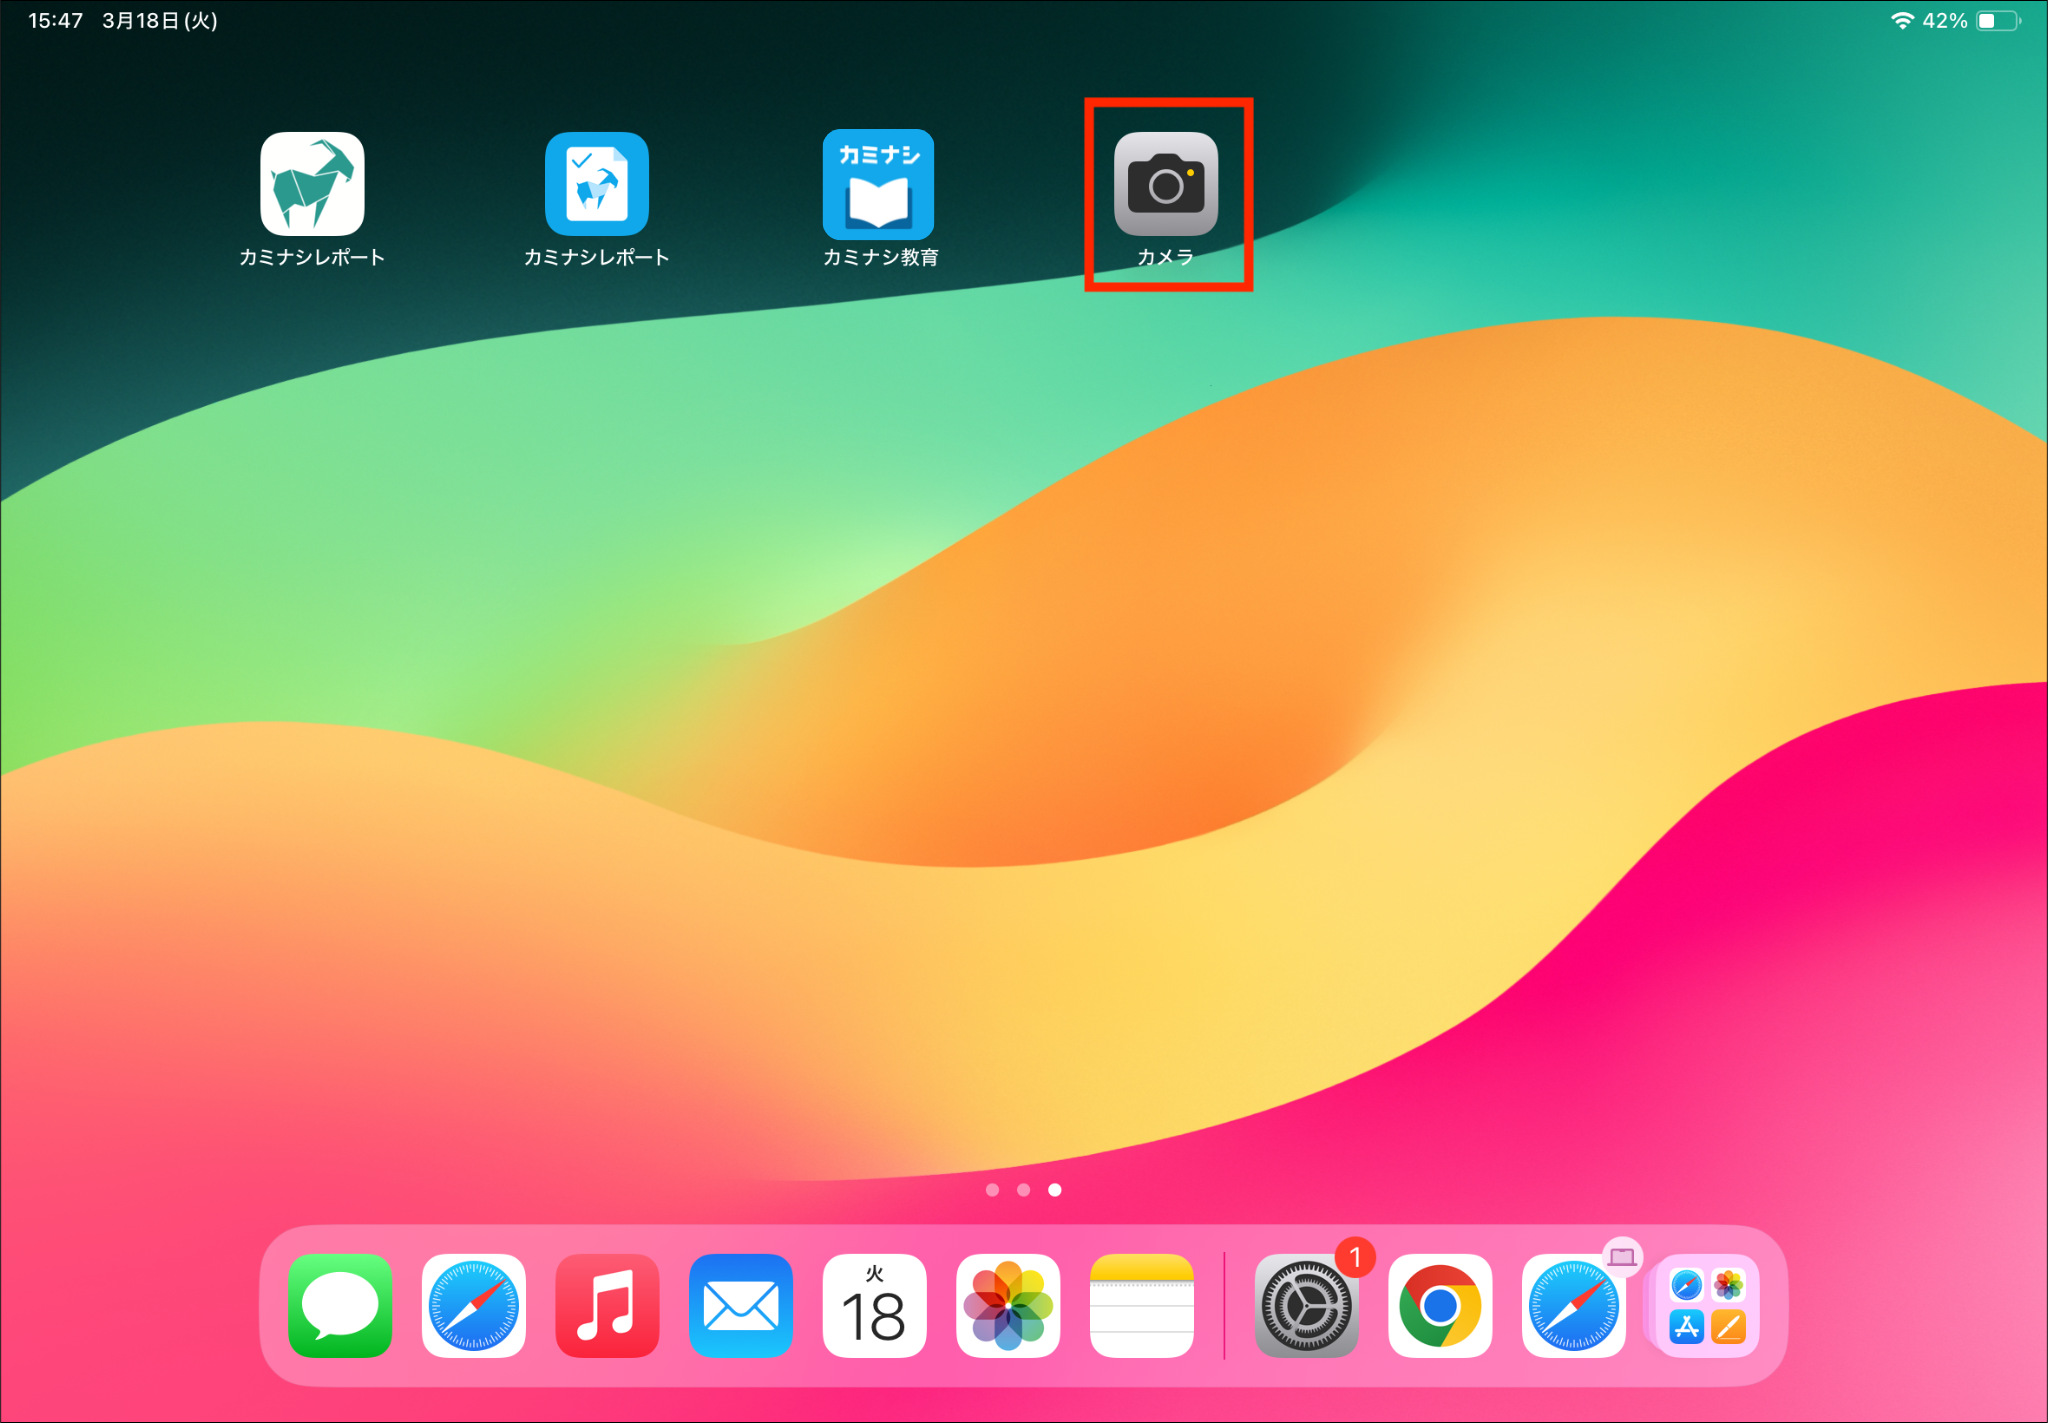2048x1423 pixels.
Task: Open Settings with notification badge
Action: [1306, 1306]
